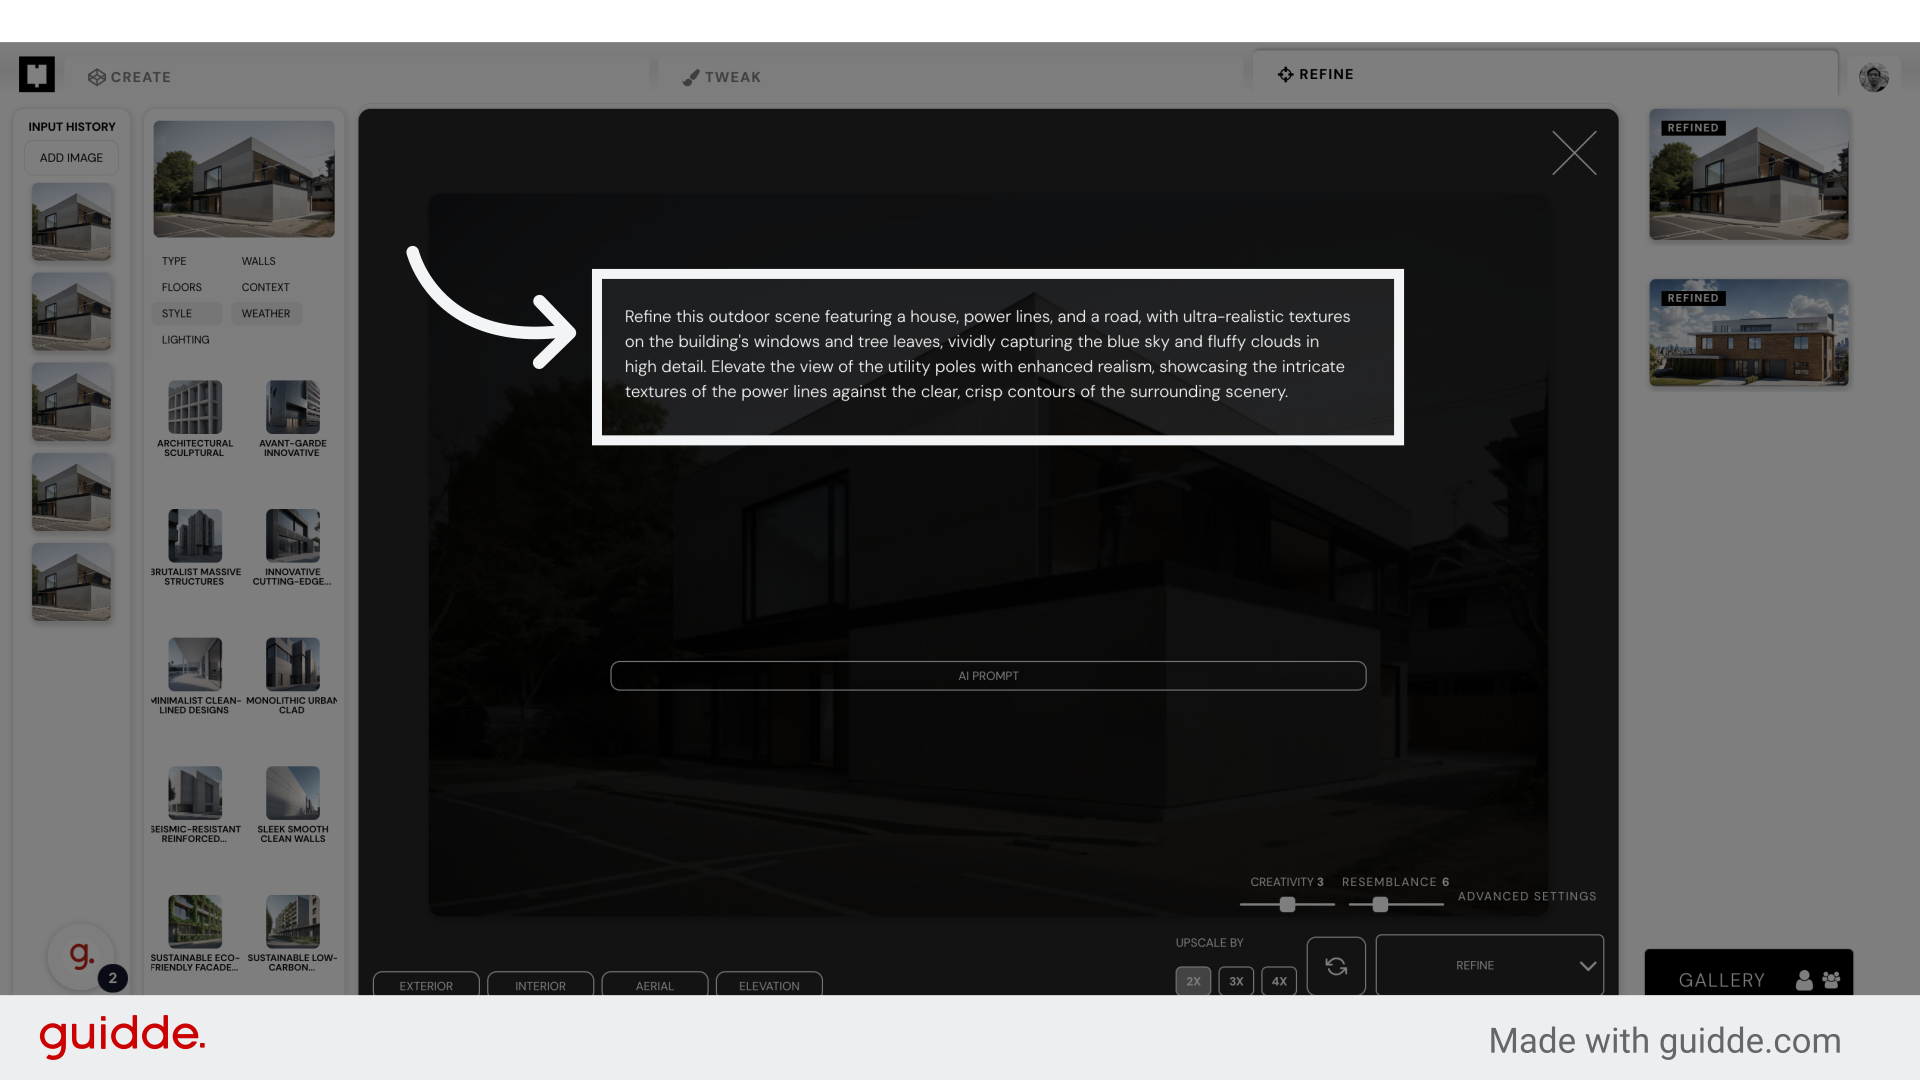Click the group people icon beside Gallery
The width and height of the screenshot is (1920, 1080).
click(x=1831, y=980)
